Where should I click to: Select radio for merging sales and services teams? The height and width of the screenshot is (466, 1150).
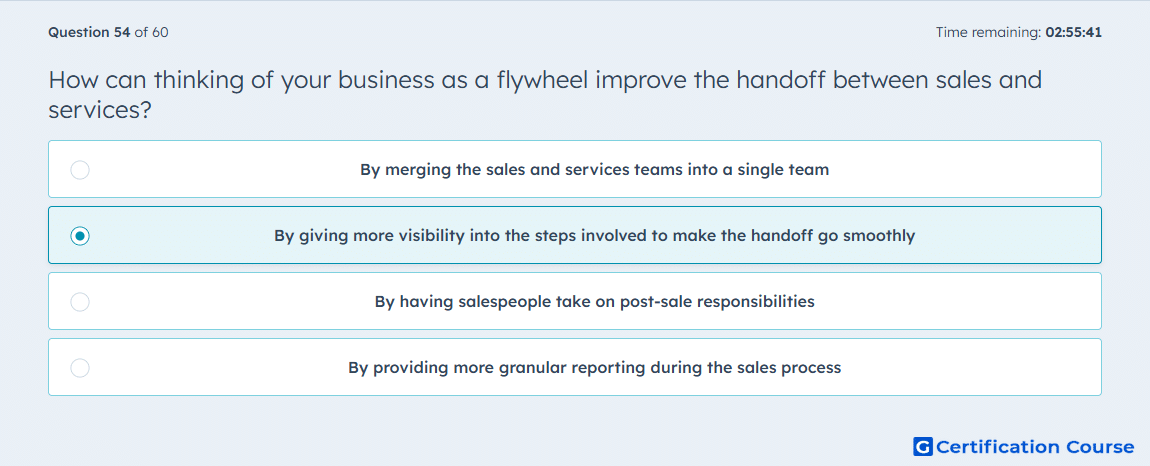(x=80, y=170)
